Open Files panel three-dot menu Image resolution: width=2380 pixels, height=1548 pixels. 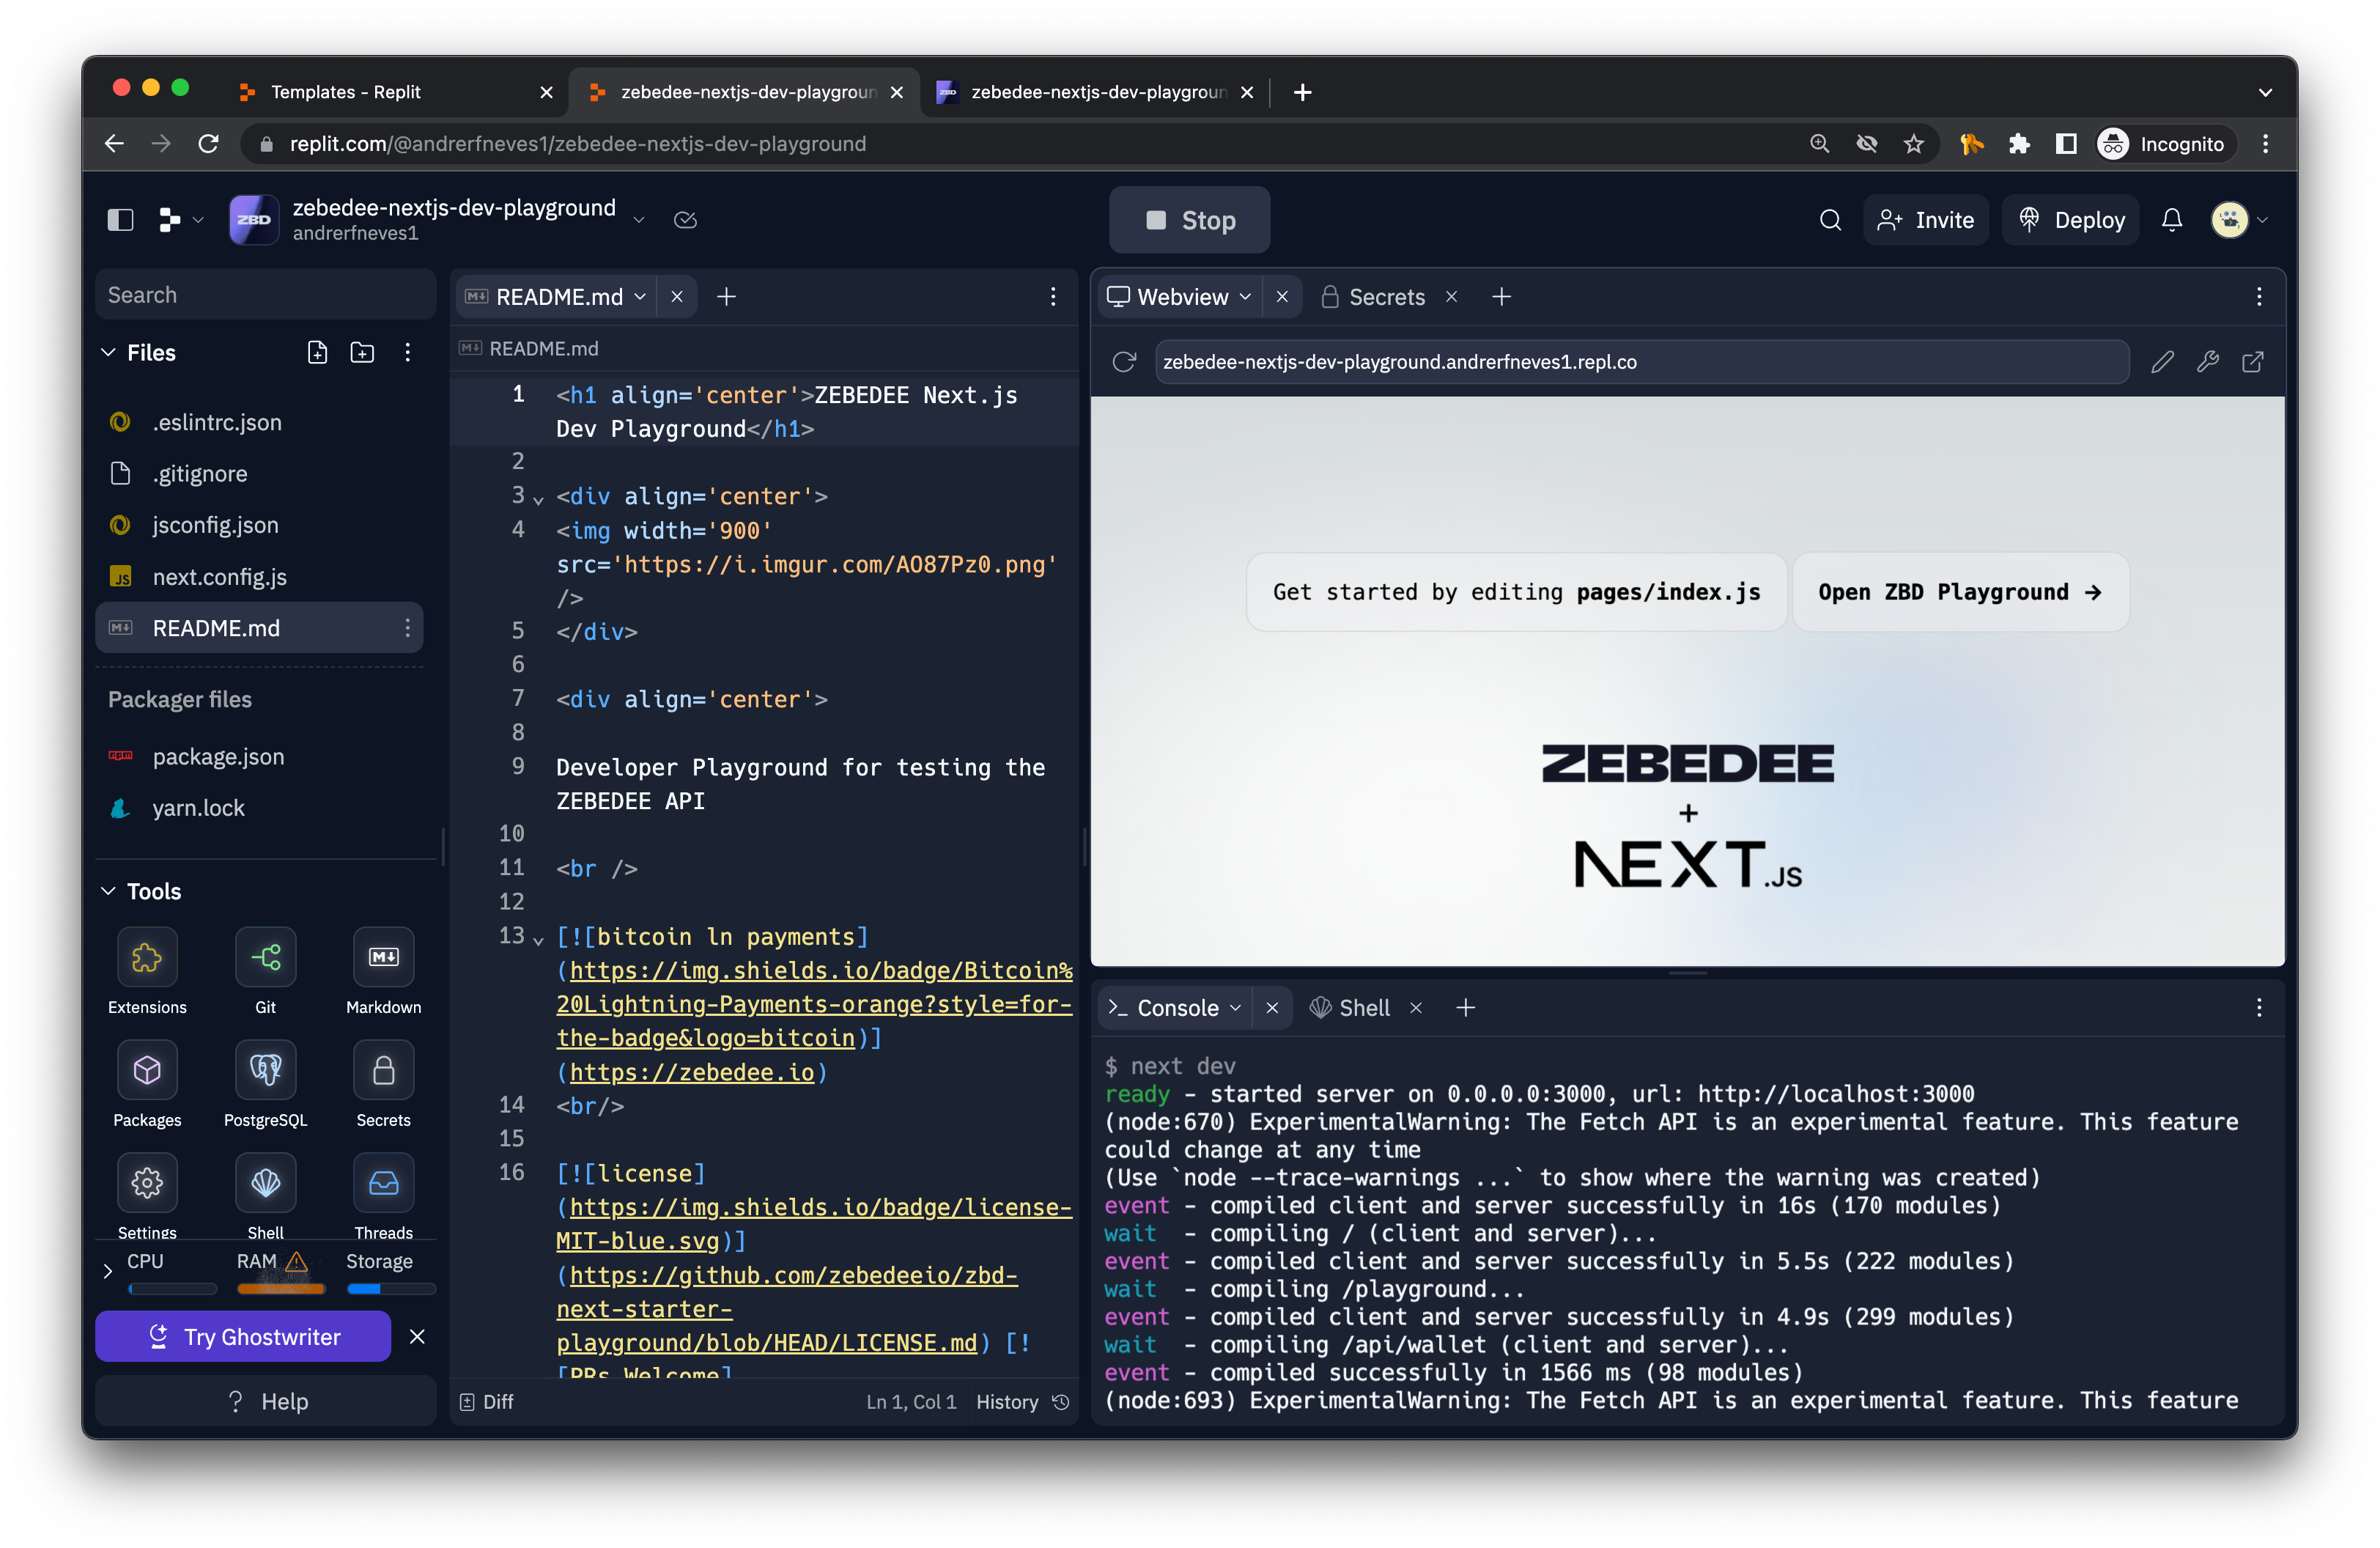tap(407, 352)
